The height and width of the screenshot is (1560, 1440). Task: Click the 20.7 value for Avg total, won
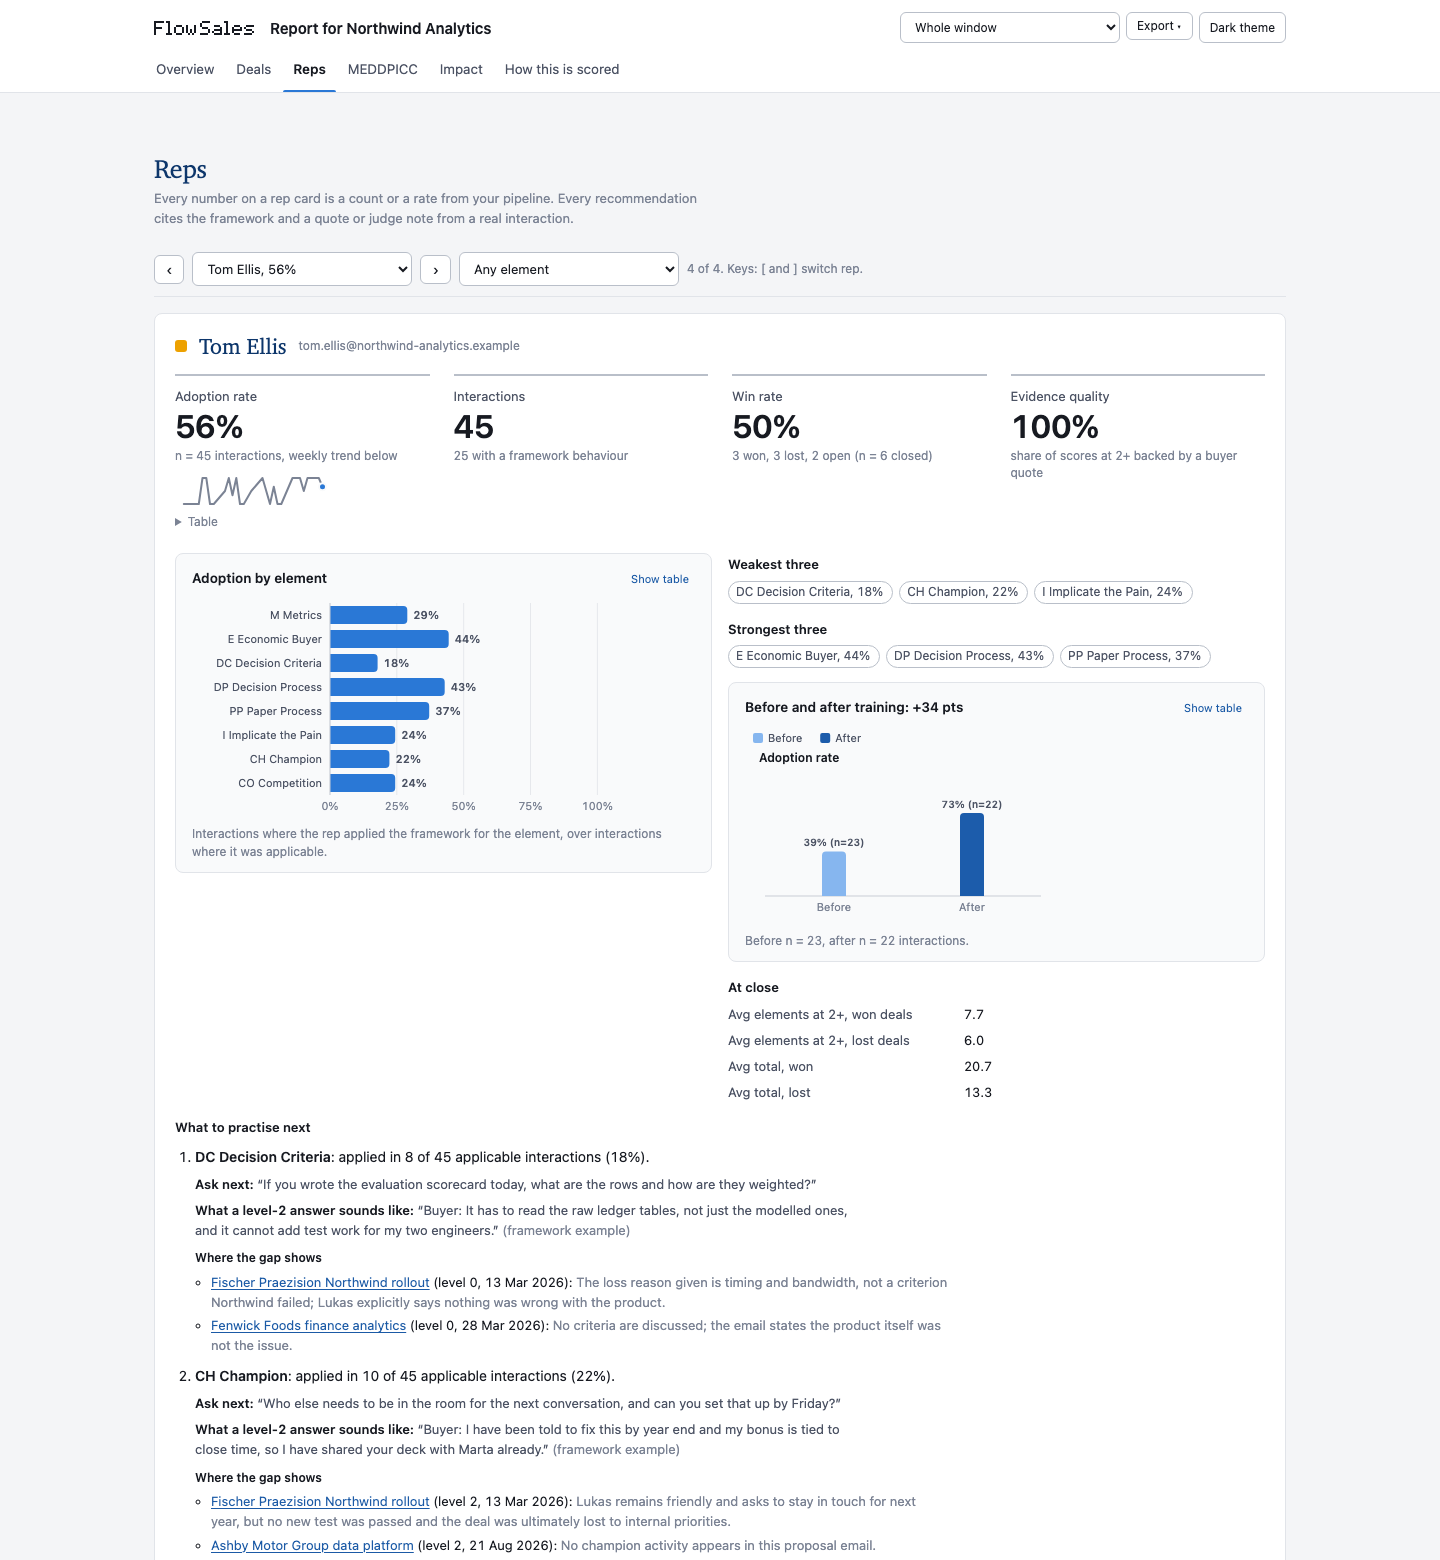[978, 1067]
